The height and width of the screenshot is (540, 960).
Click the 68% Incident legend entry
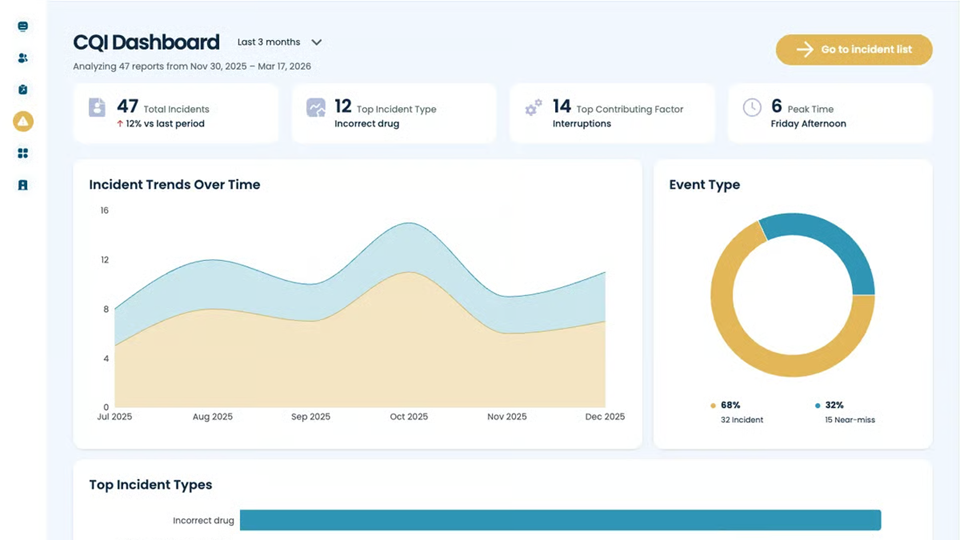pos(736,412)
